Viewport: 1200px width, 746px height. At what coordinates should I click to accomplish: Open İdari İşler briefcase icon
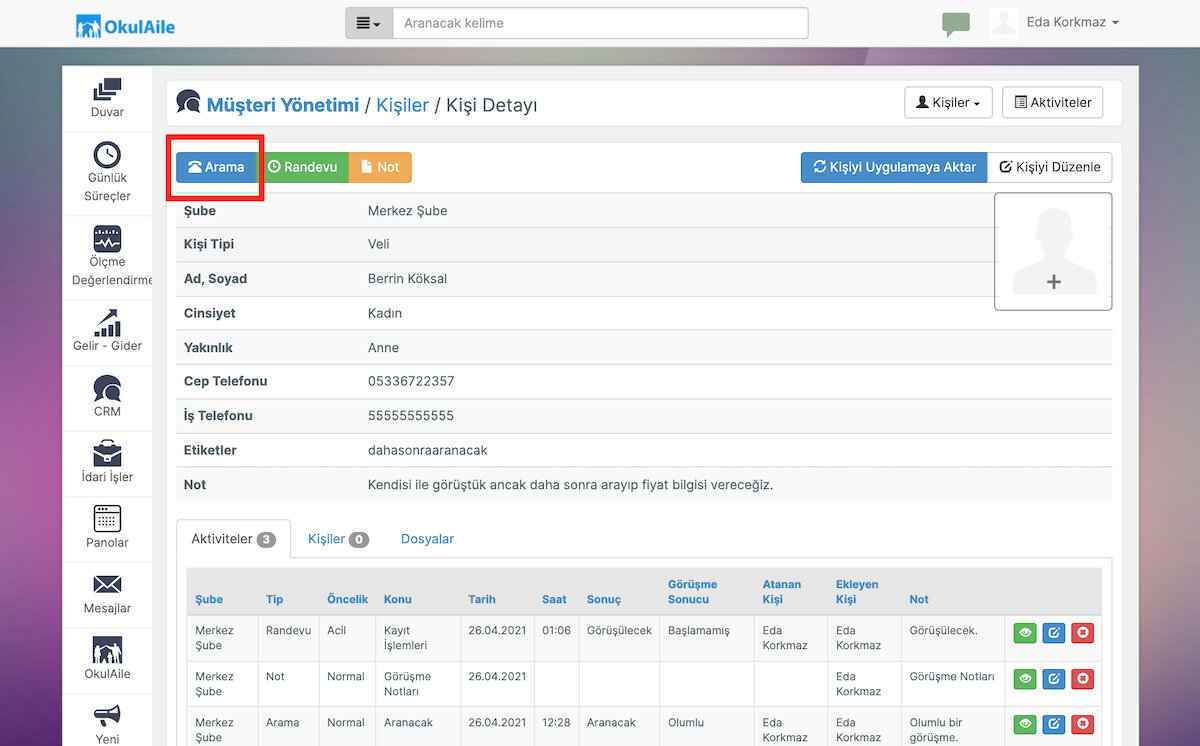click(x=107, y=454)
